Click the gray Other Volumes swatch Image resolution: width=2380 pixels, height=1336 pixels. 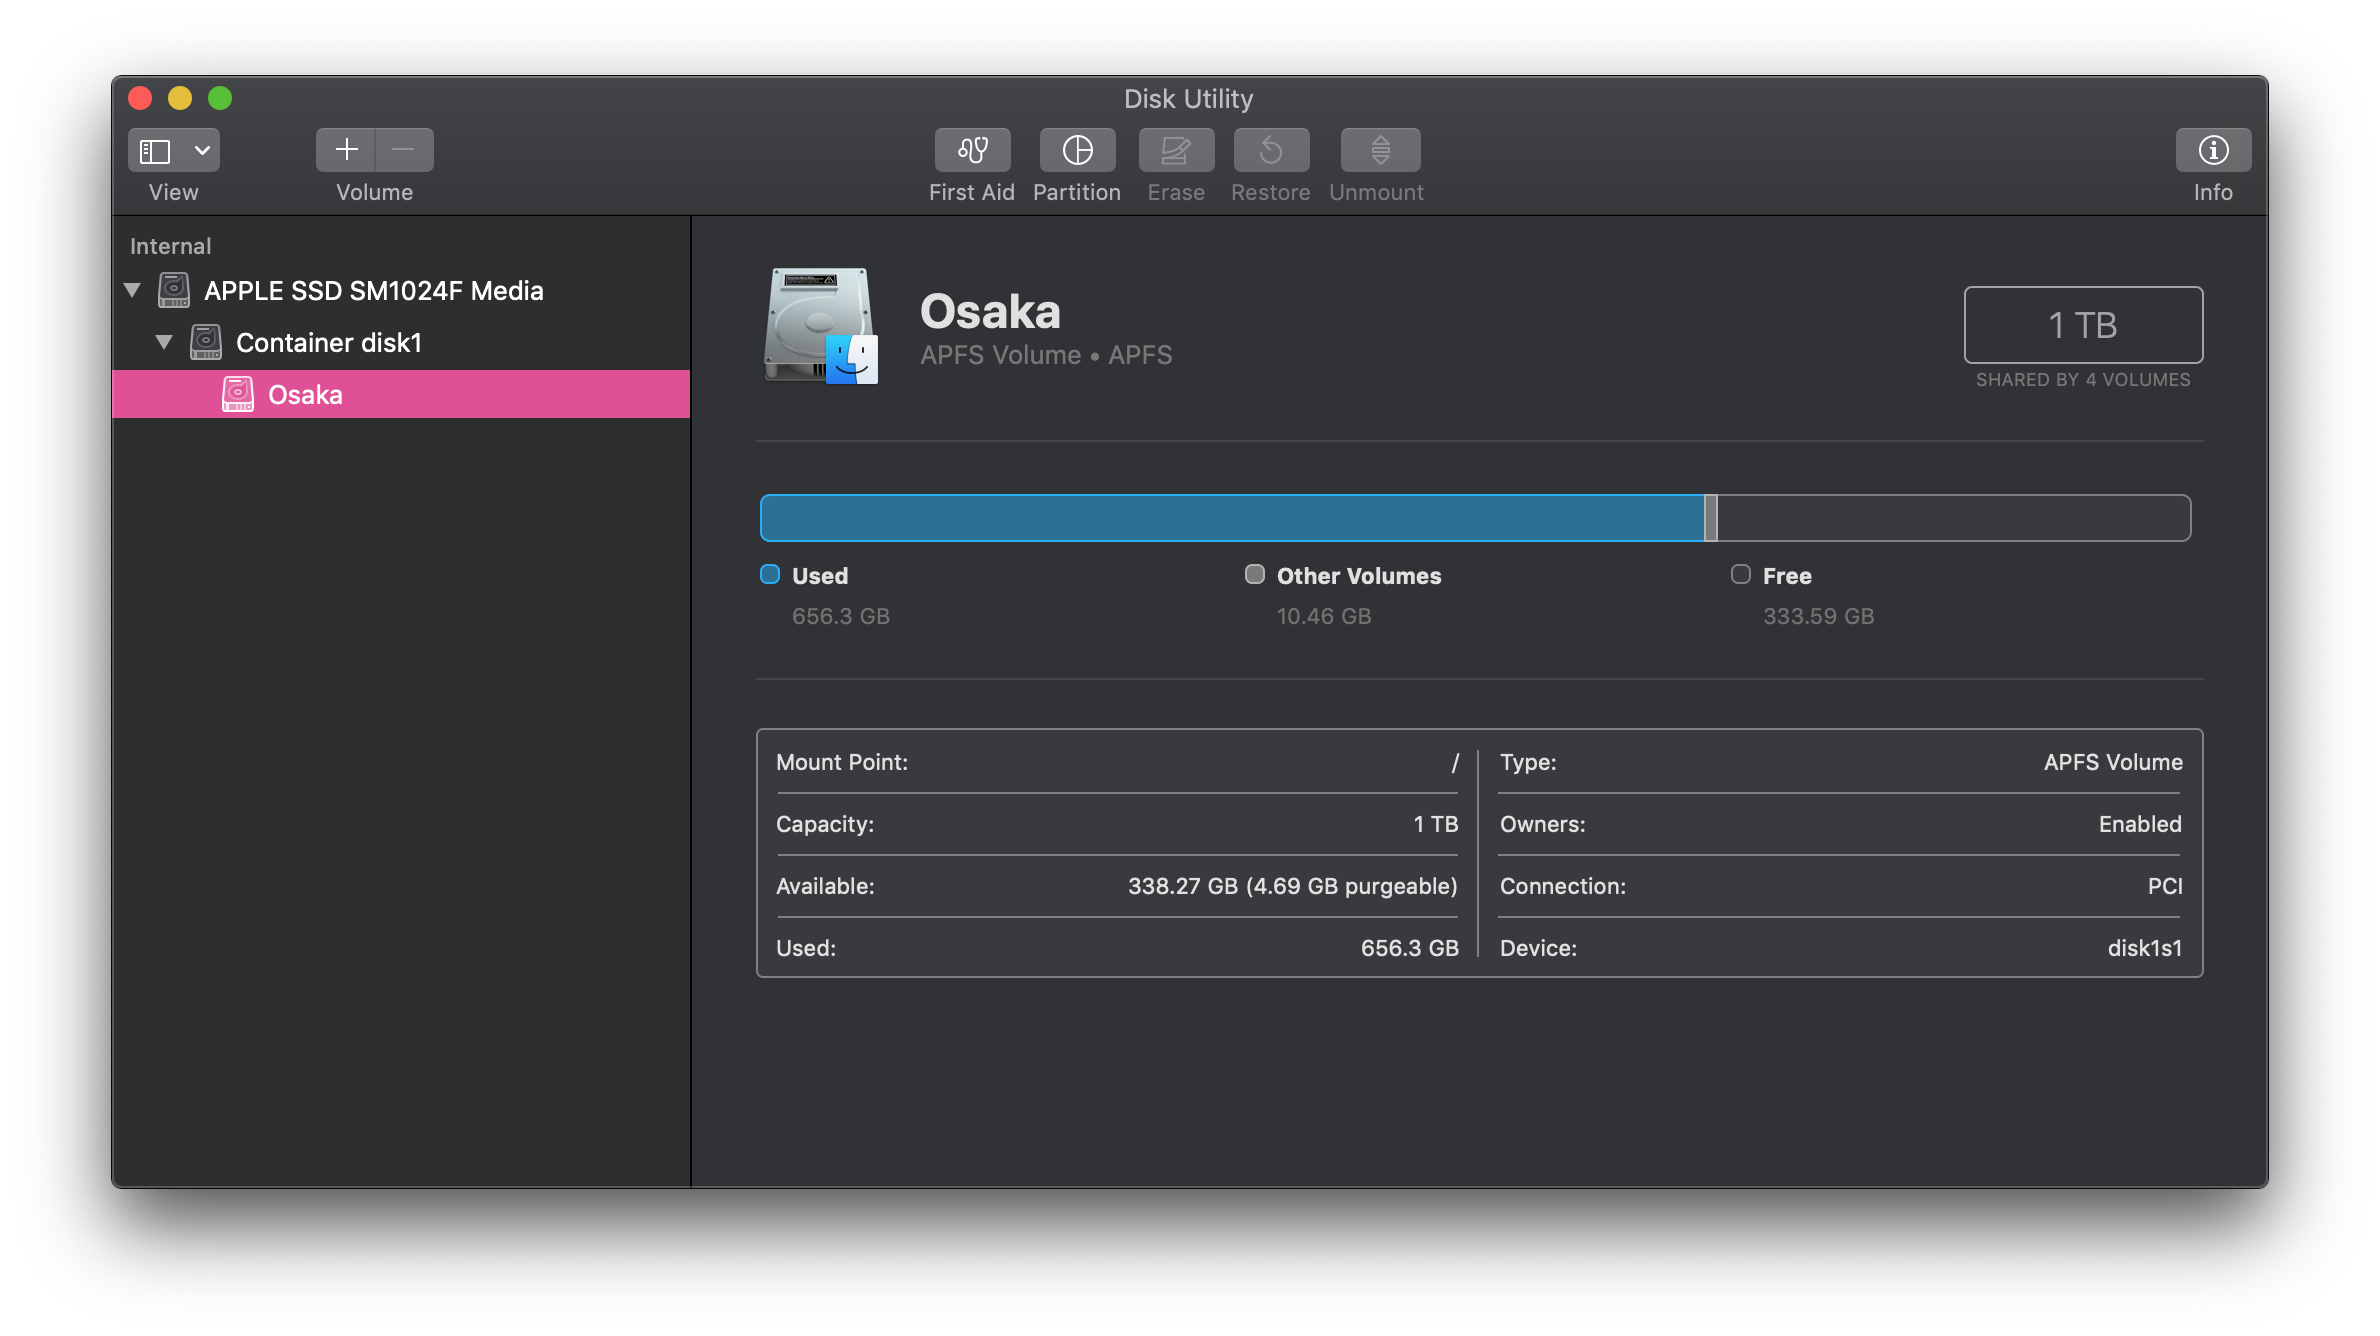coord(1254,574)
